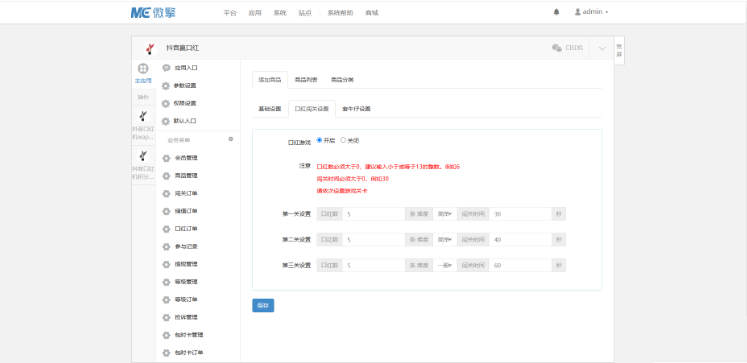Click the 闯关时间 field showing 60
Screen dimensions: 747x363
pos(520,265)
